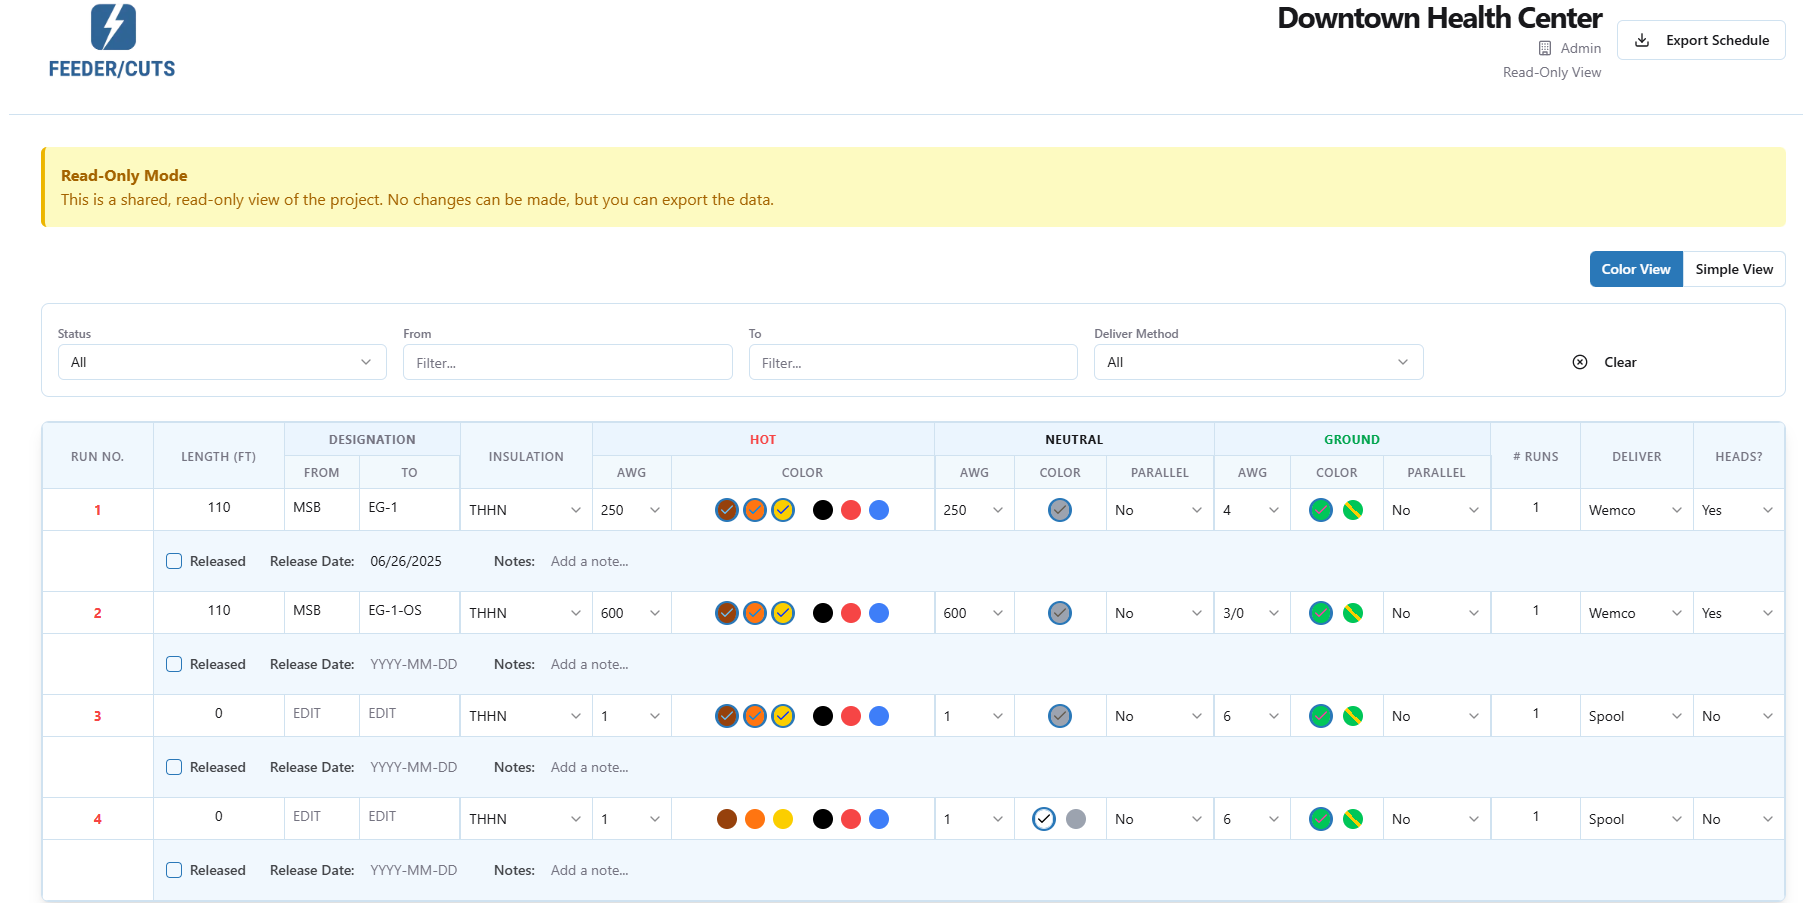This screenshot has width=1803, height=903.
Task: Click the From filter input field
Action: coord(567,362)
